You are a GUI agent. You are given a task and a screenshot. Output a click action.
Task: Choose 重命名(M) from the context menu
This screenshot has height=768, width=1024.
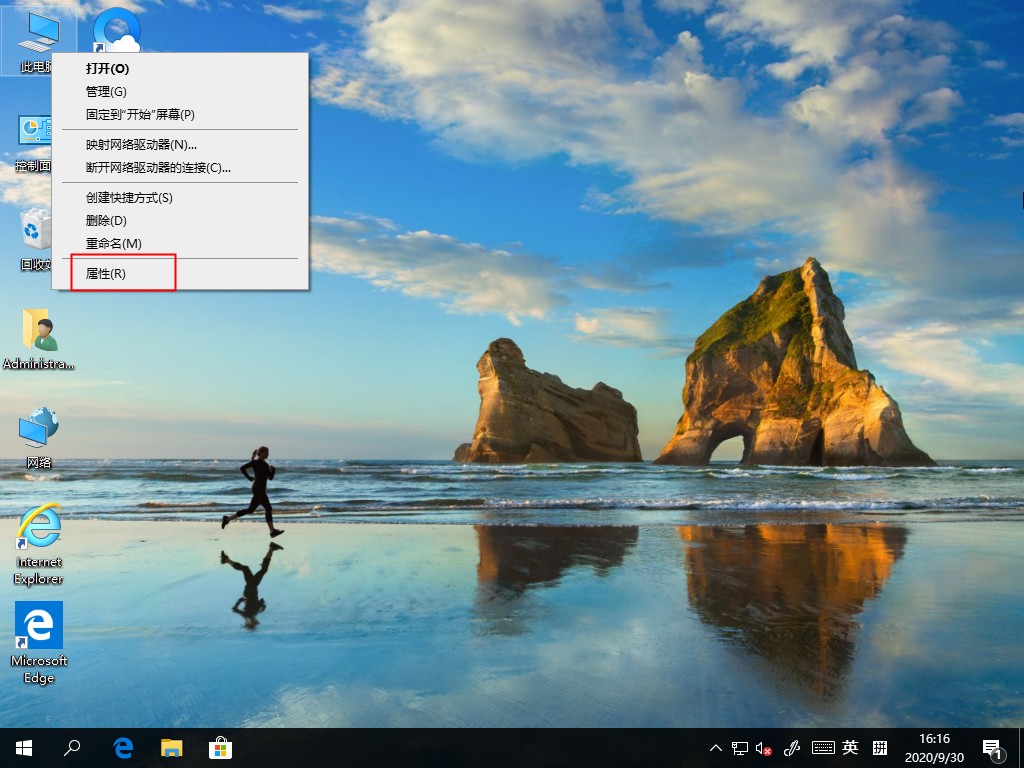tap(115, 243)
